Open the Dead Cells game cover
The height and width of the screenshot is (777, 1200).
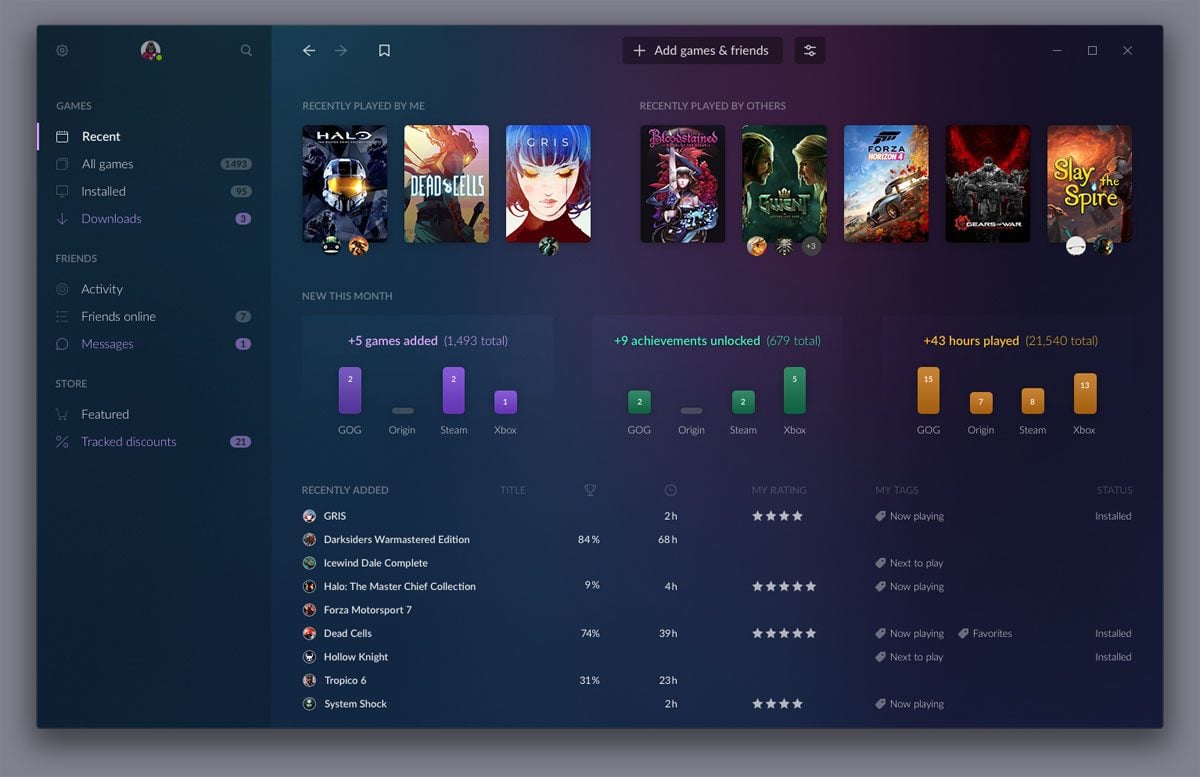(447, 184)
